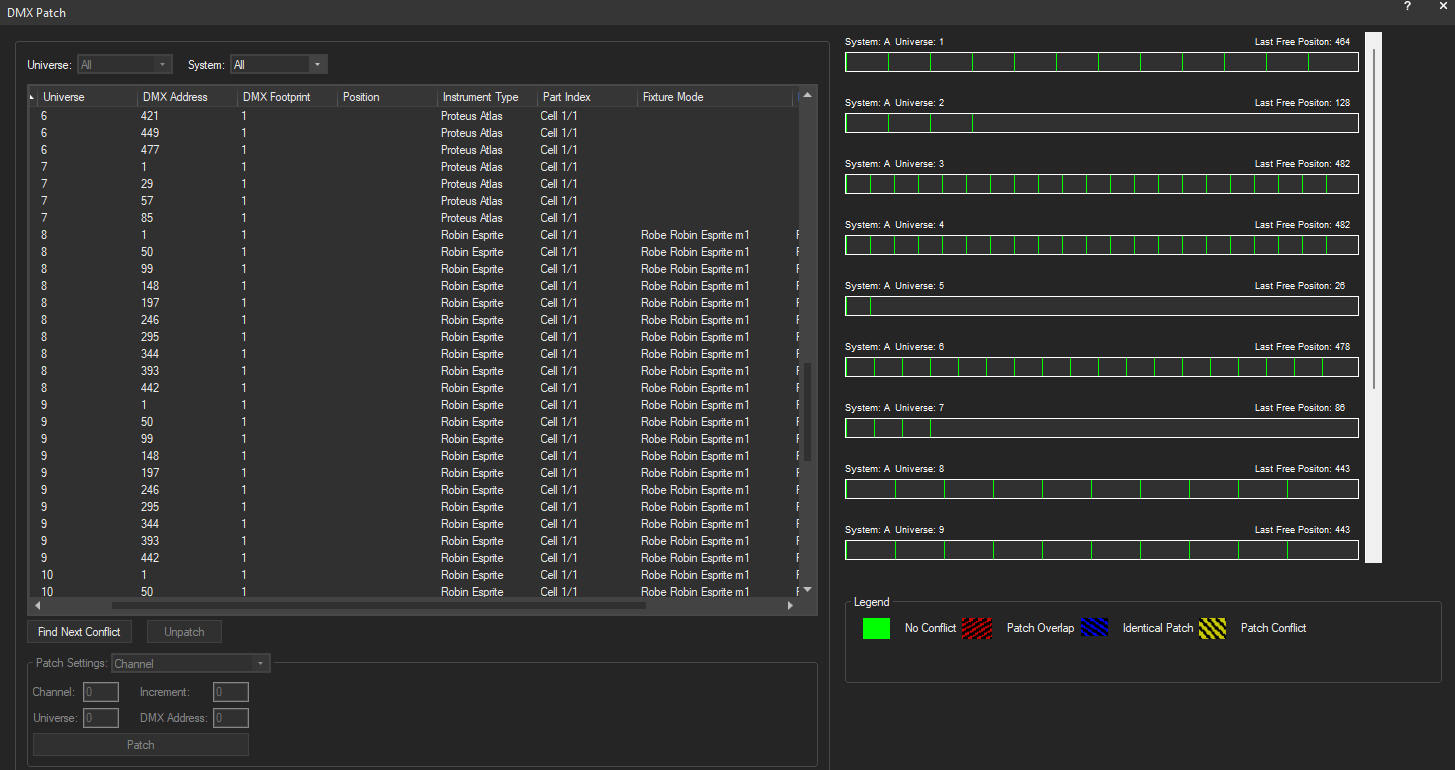Click the horizontal scroll right arrow
1455x770 pixels.
tap(790, 605)
